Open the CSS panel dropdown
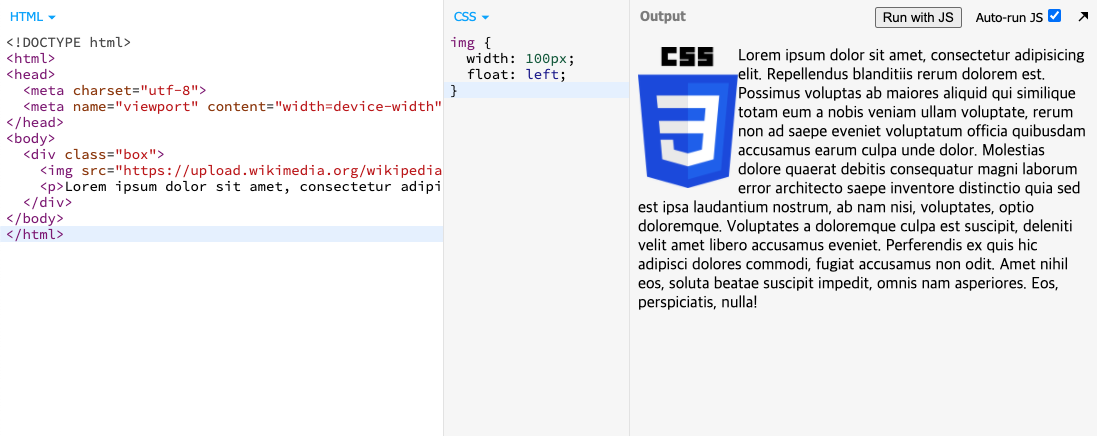Viewport: 1097px width, 436px height. tap(471, 17)
